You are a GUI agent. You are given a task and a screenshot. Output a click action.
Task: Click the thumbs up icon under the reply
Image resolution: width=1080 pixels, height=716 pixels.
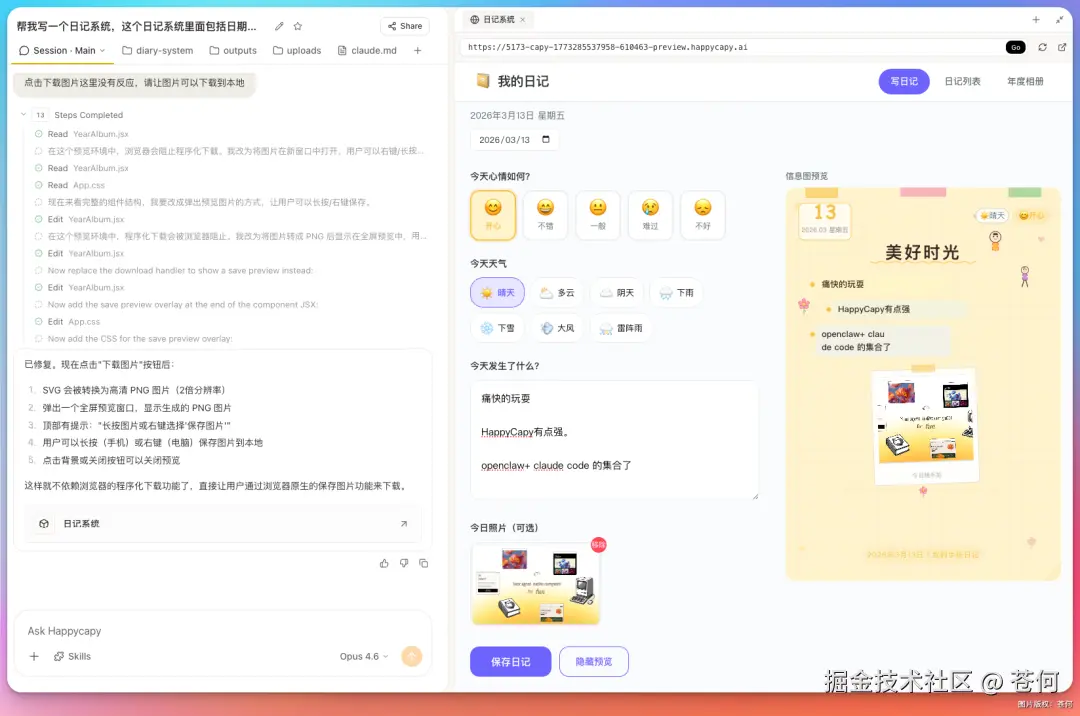(x=384, y=563)
